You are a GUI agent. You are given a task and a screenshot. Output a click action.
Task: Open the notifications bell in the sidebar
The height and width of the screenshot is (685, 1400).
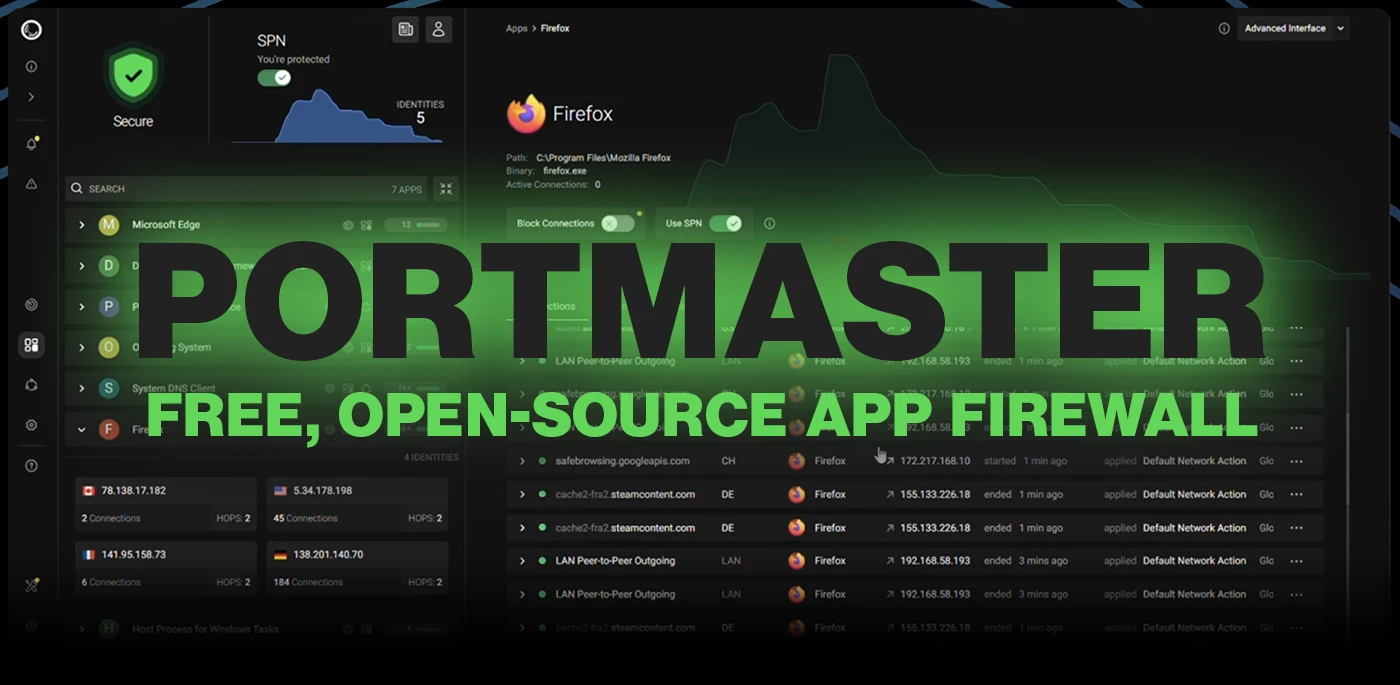31,144
